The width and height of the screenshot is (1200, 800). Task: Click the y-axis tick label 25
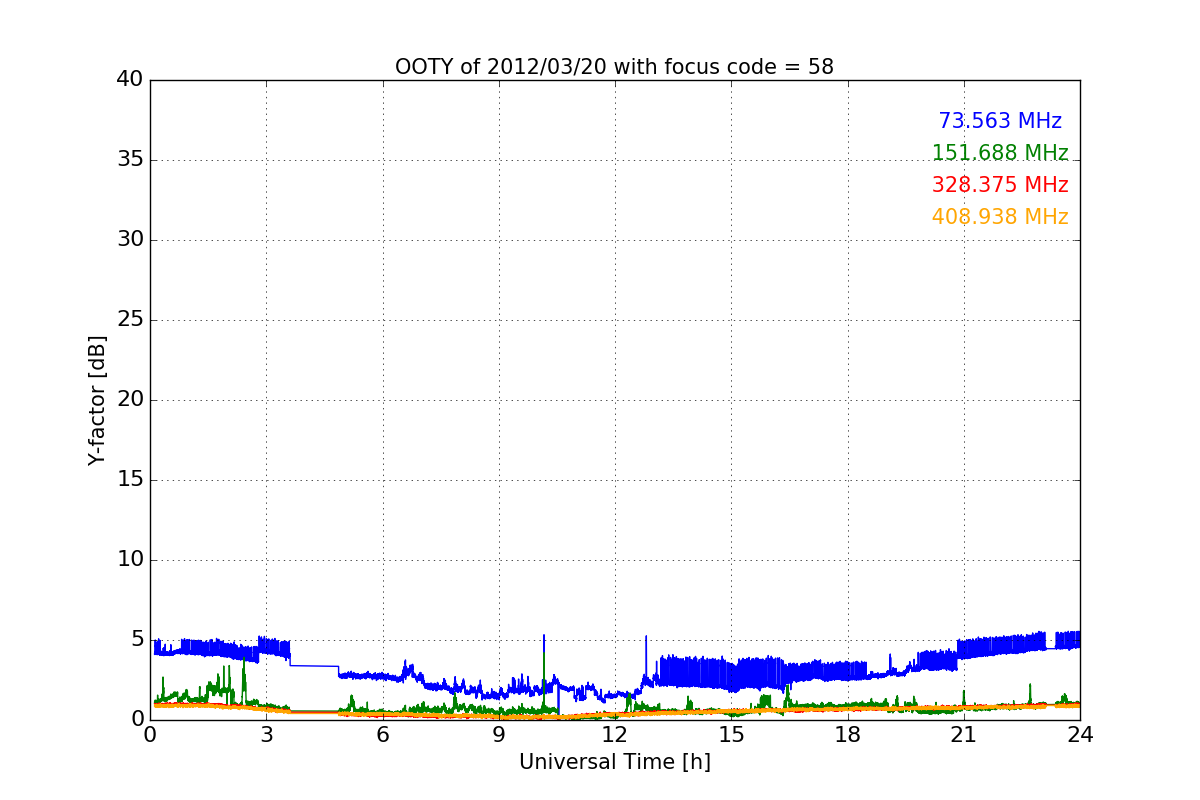130,320
